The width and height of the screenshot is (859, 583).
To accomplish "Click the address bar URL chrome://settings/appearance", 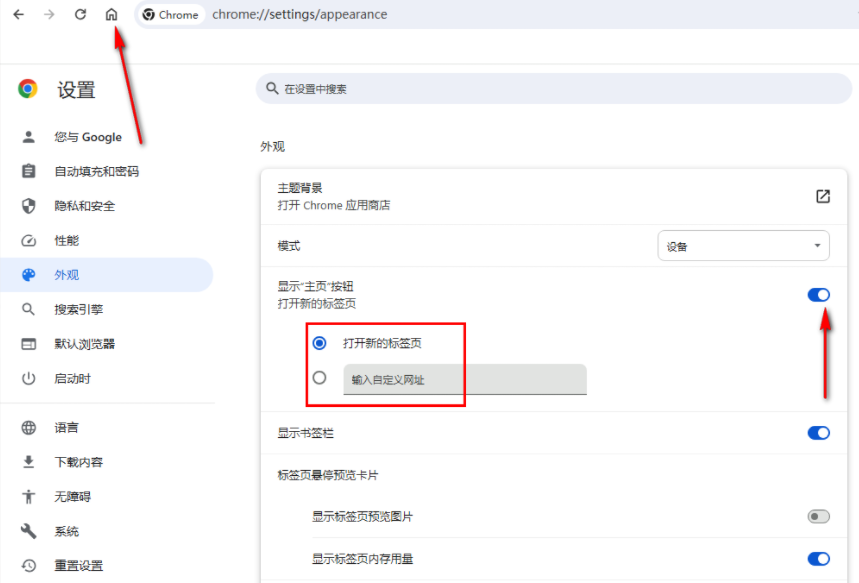I will coord(300,14).
